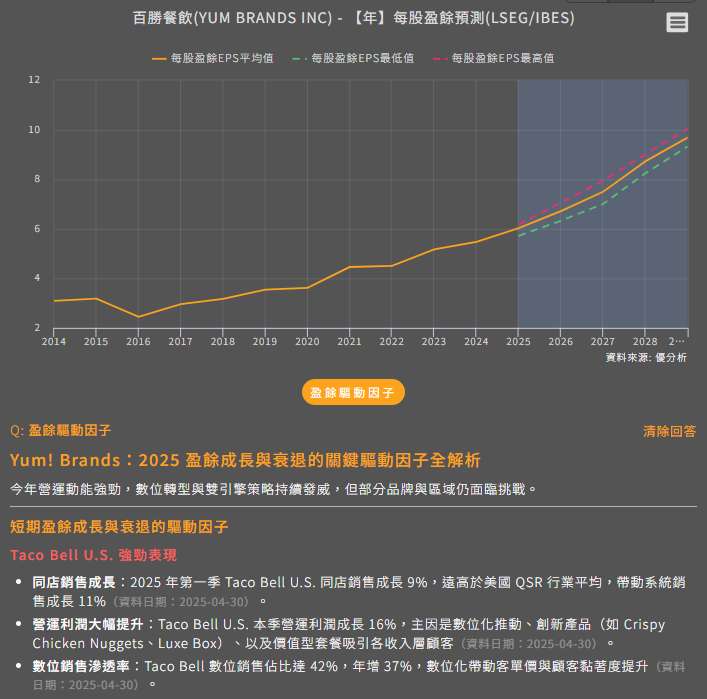Click the 同店銷售成長 bullet label

coord(74,582)
